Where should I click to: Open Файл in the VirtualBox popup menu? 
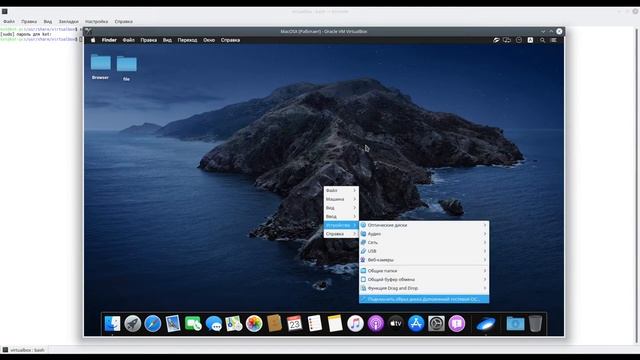341,191
